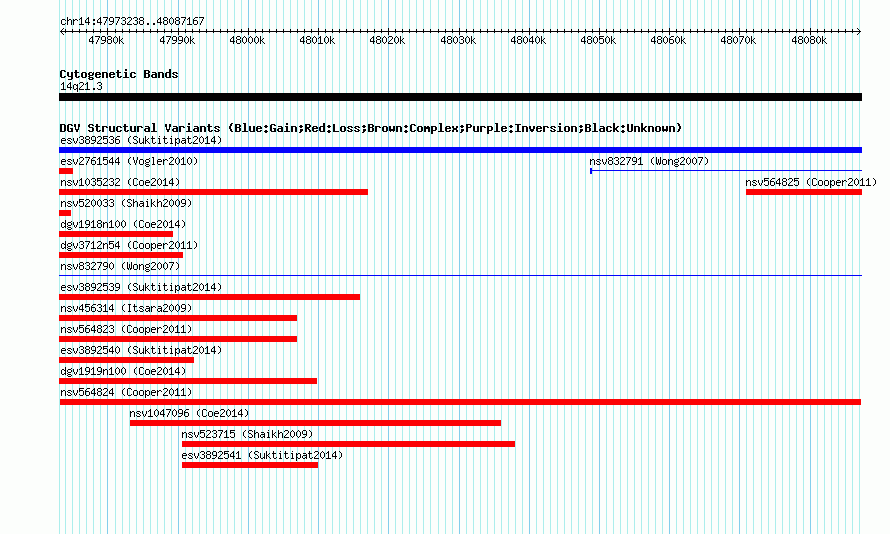
Task: Click the red nsv564825 loss bar
Action: coord(804,192)
